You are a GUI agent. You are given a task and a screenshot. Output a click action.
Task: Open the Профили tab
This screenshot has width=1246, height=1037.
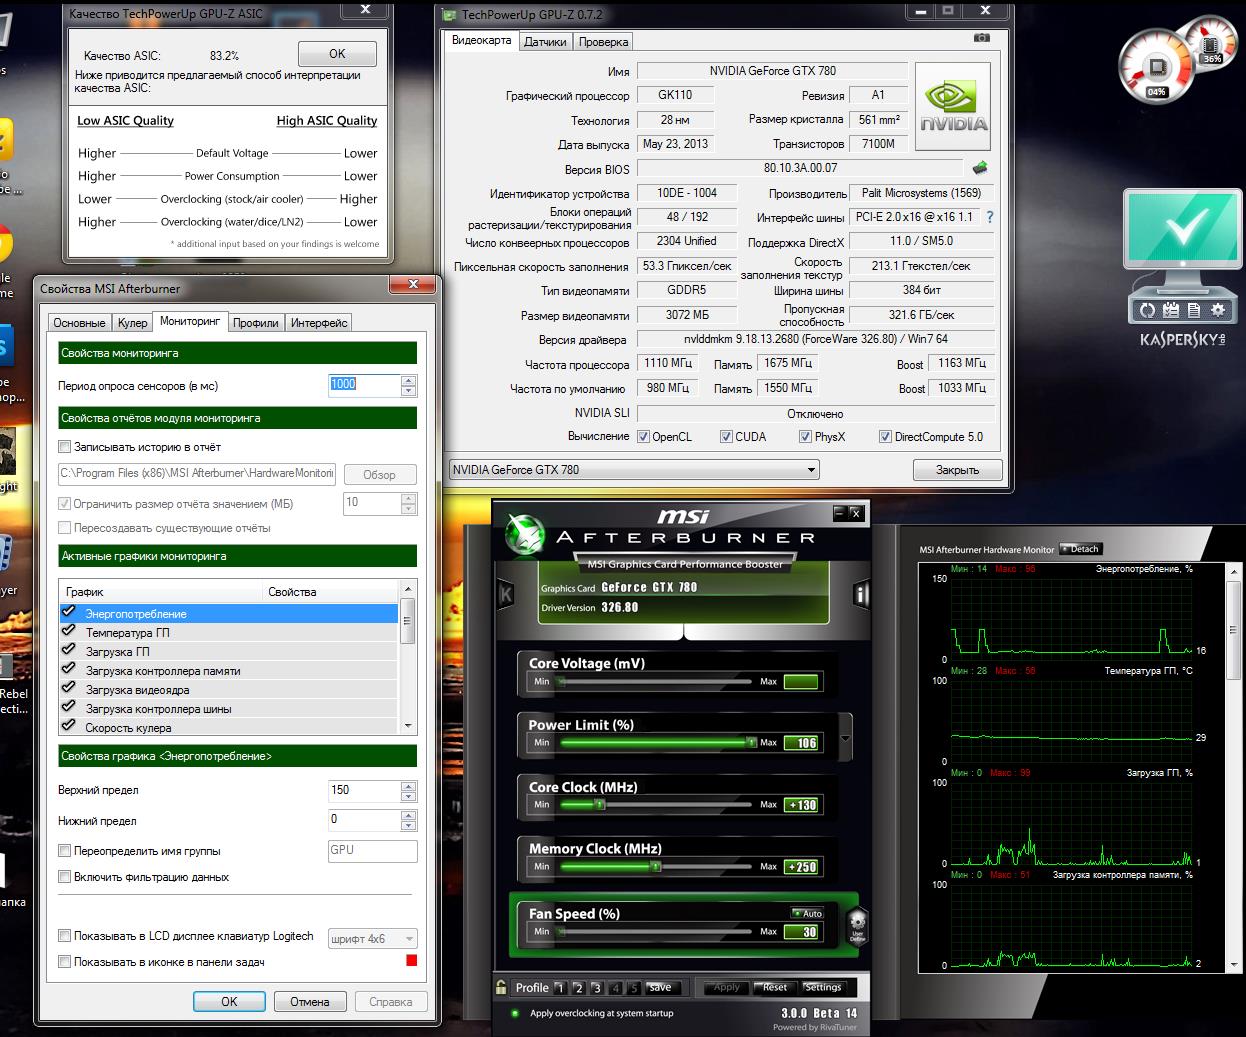click(256, 323)
